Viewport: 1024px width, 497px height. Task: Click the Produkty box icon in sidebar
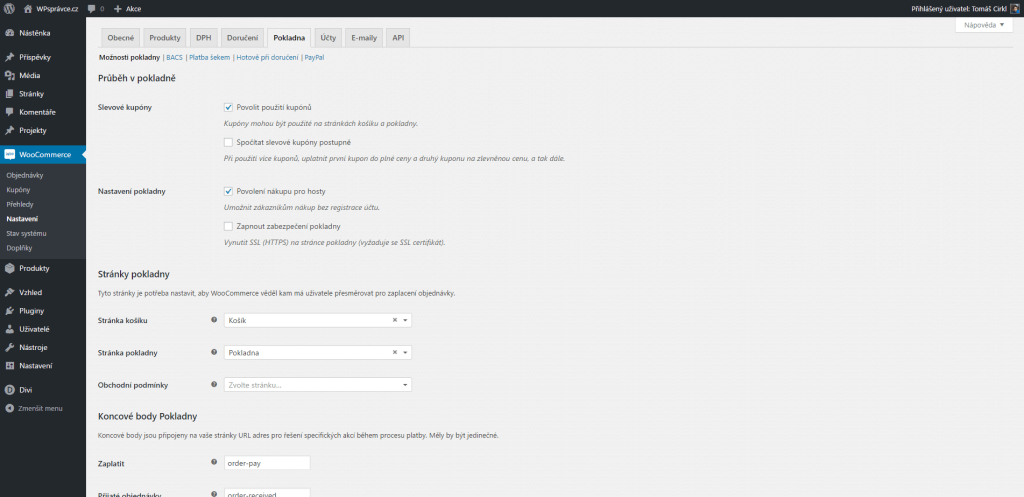9,268
